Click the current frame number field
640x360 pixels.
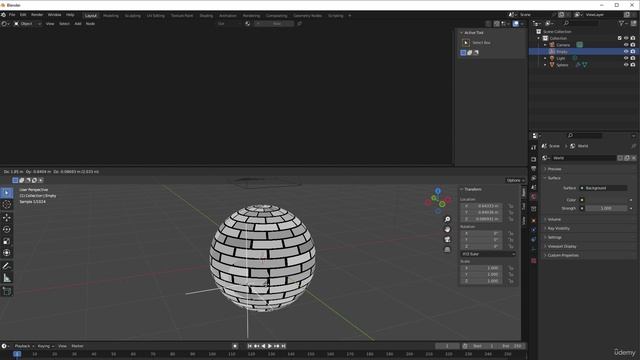pyautogui.click(x=447, y=346)
